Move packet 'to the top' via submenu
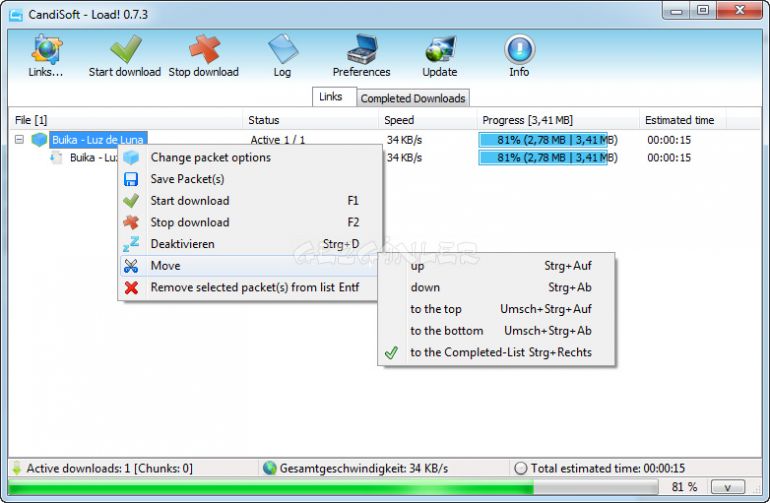The width and height of the screenshot is (770, 503). point(436,309)
